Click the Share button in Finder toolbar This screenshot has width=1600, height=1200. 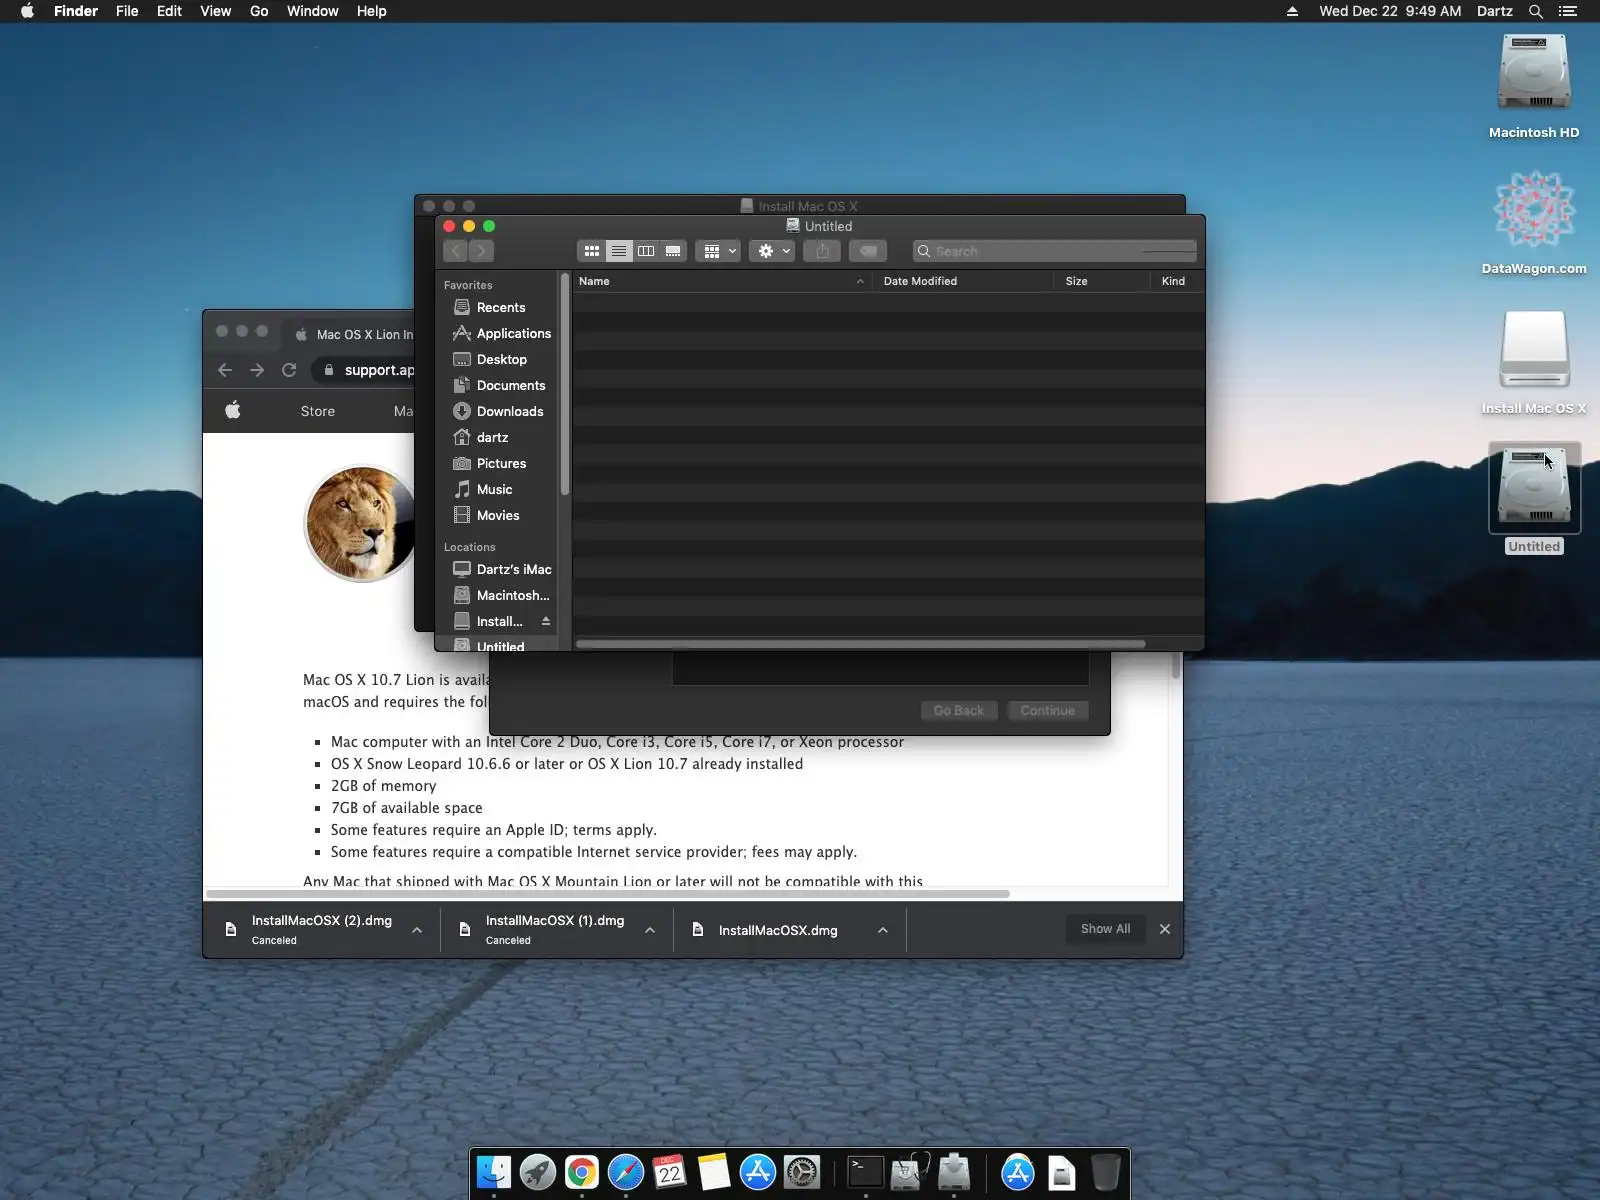click(822, 251)
